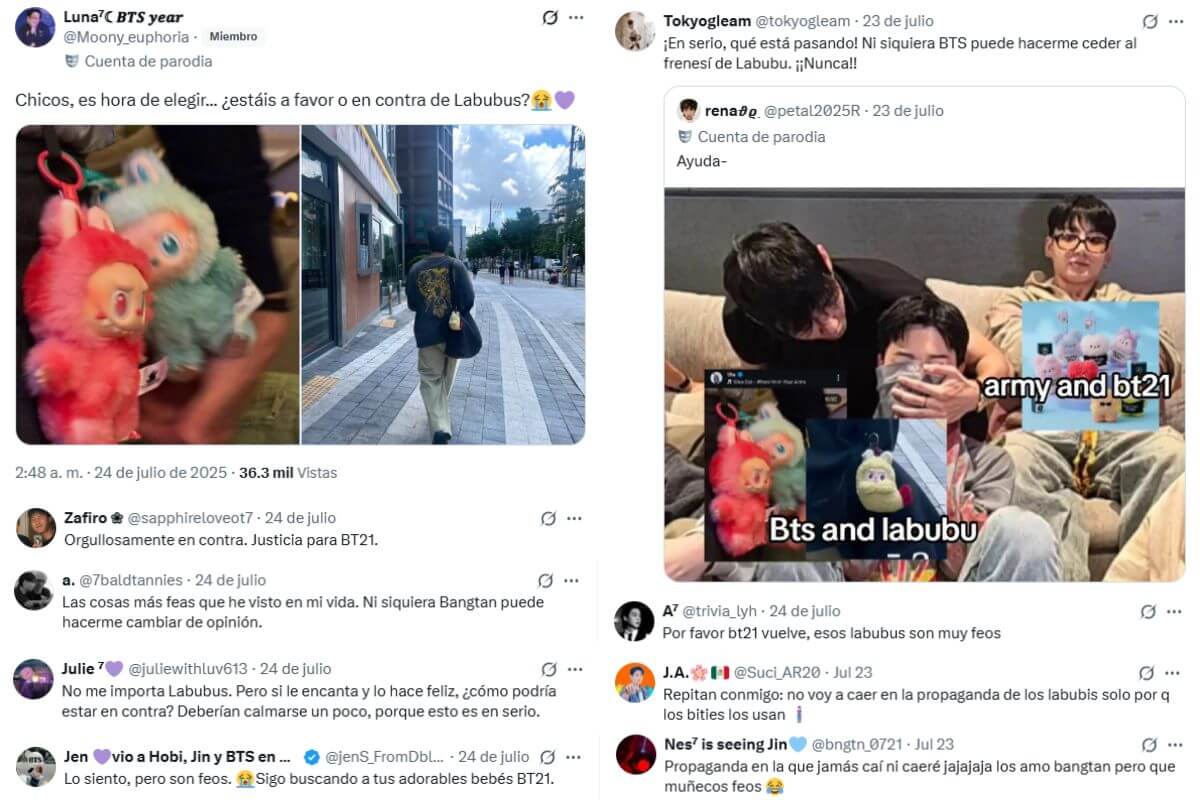The height and width of the screenshot is (800, 1200).
Task: Open three-dot menu on Zafiro's reply
Action: [x=574, y=518]
